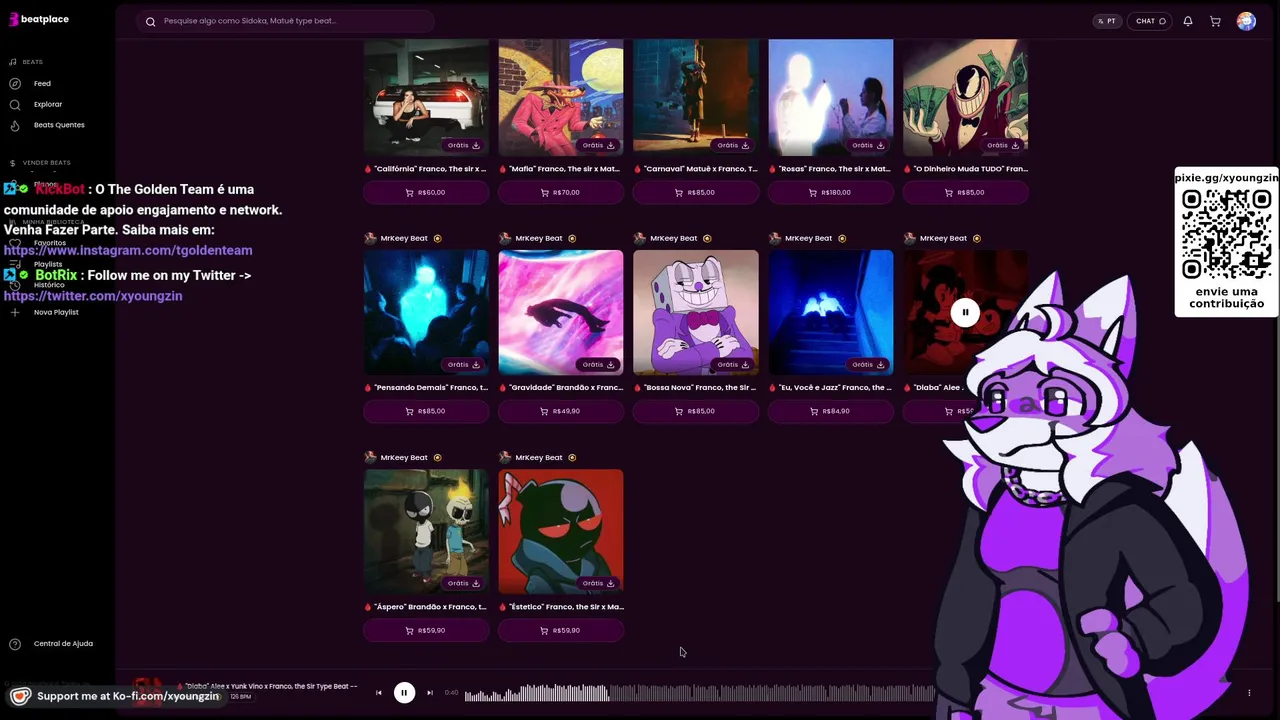Download "Estetico" beat with Grátis button
The width and height of the screenshot is (1280, 720).
click(599, 583)
